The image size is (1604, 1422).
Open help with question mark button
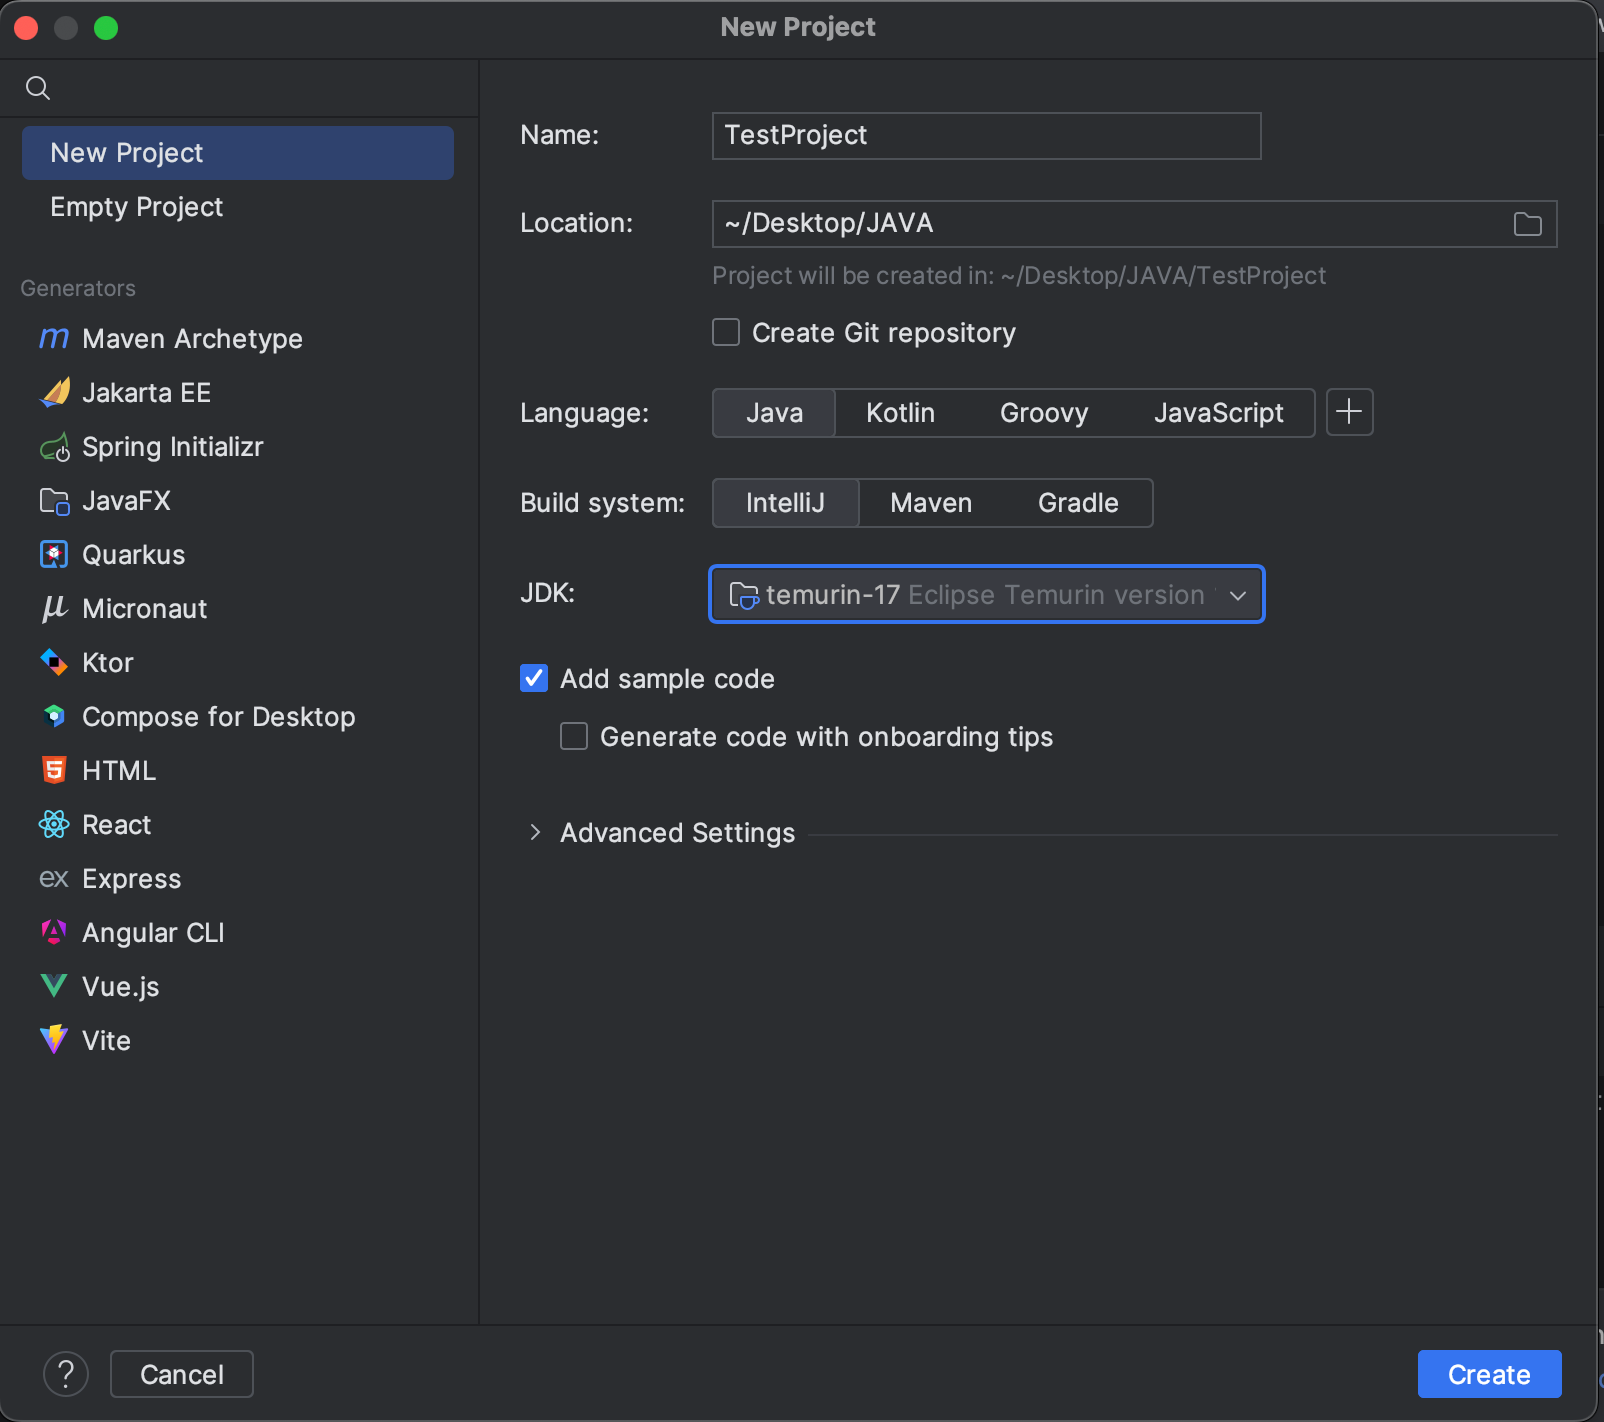point(66,1374)
